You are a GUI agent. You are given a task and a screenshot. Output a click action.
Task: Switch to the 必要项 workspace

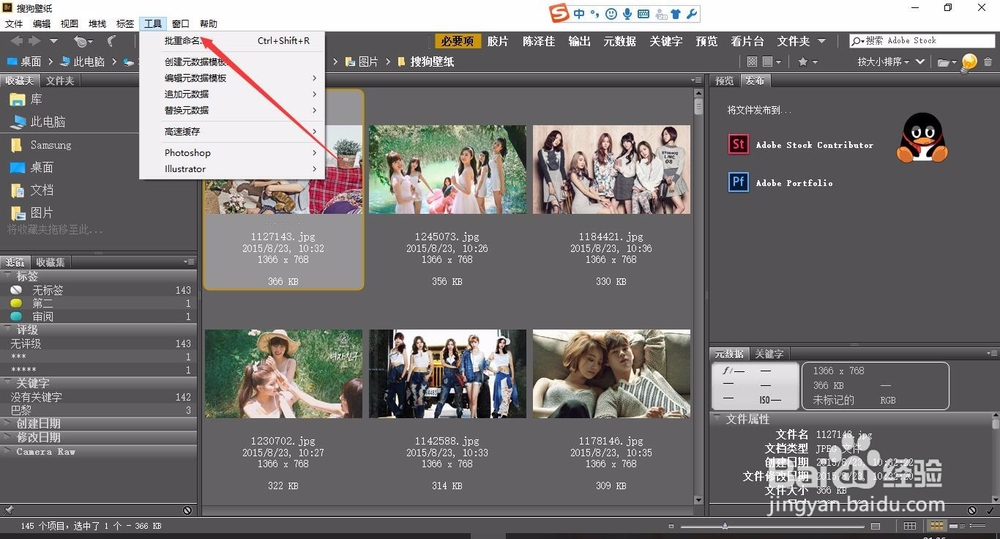pyautogui.click(x=457, y=41)
